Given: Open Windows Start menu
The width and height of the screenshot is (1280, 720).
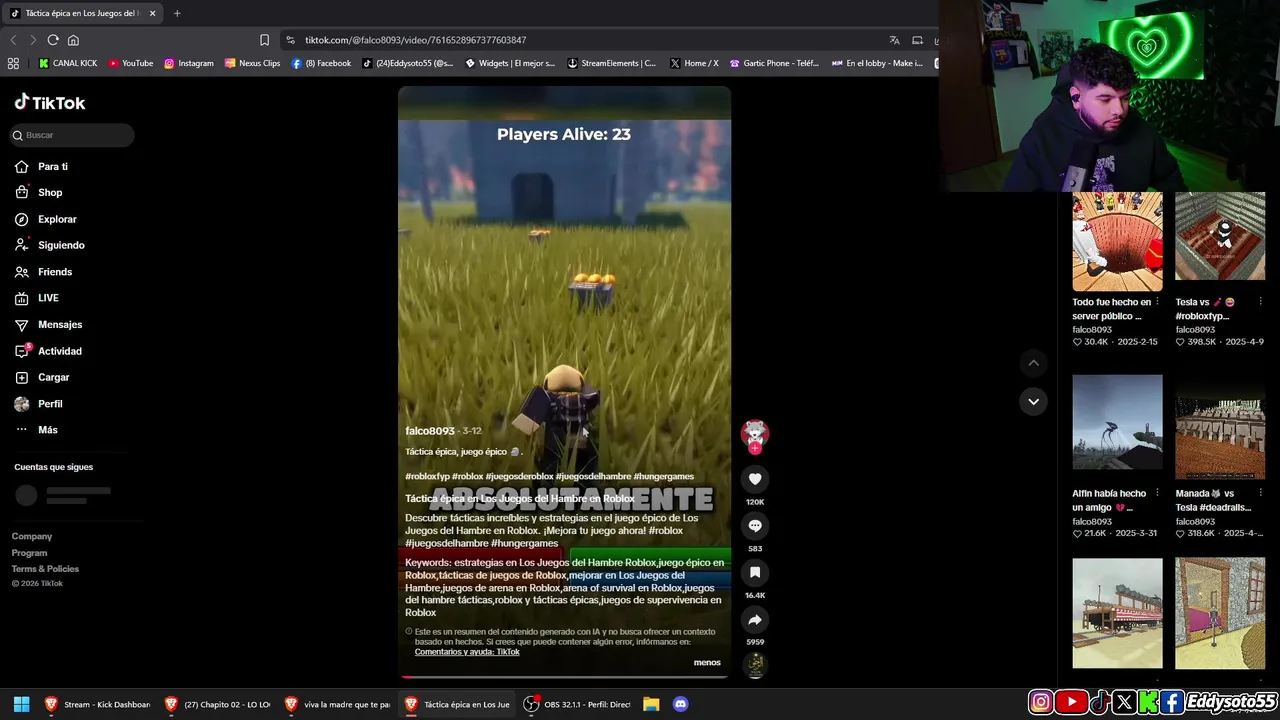Looking at the screenshot, I should click(x=21, y=704).
